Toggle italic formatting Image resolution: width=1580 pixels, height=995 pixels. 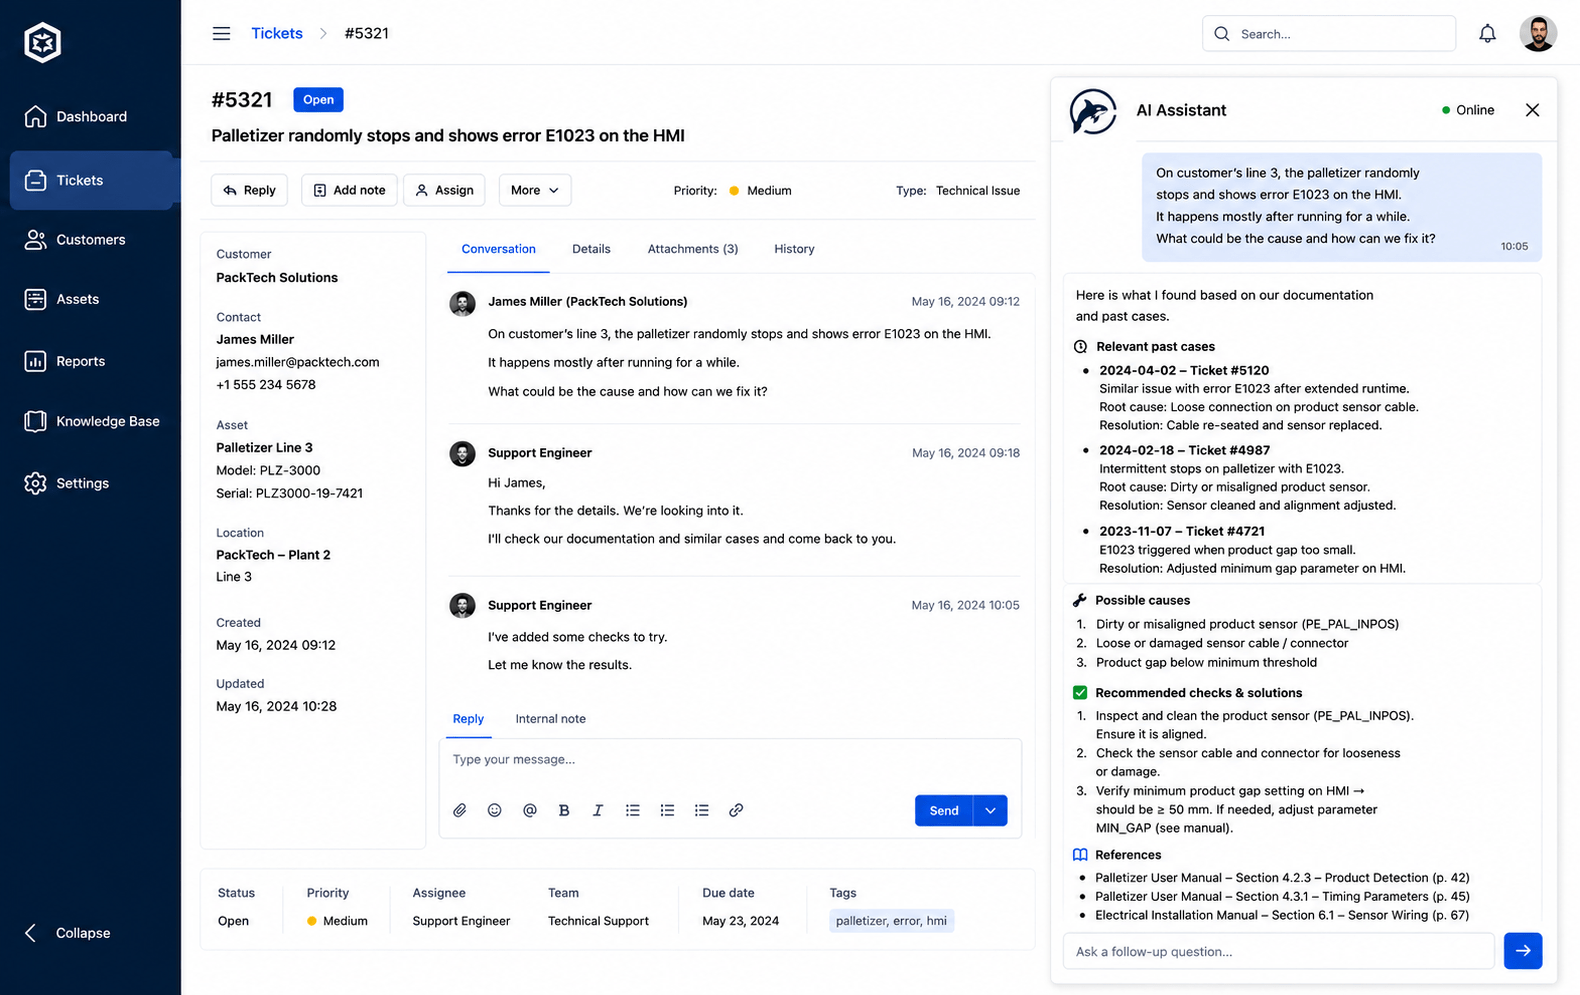[598, 810]
